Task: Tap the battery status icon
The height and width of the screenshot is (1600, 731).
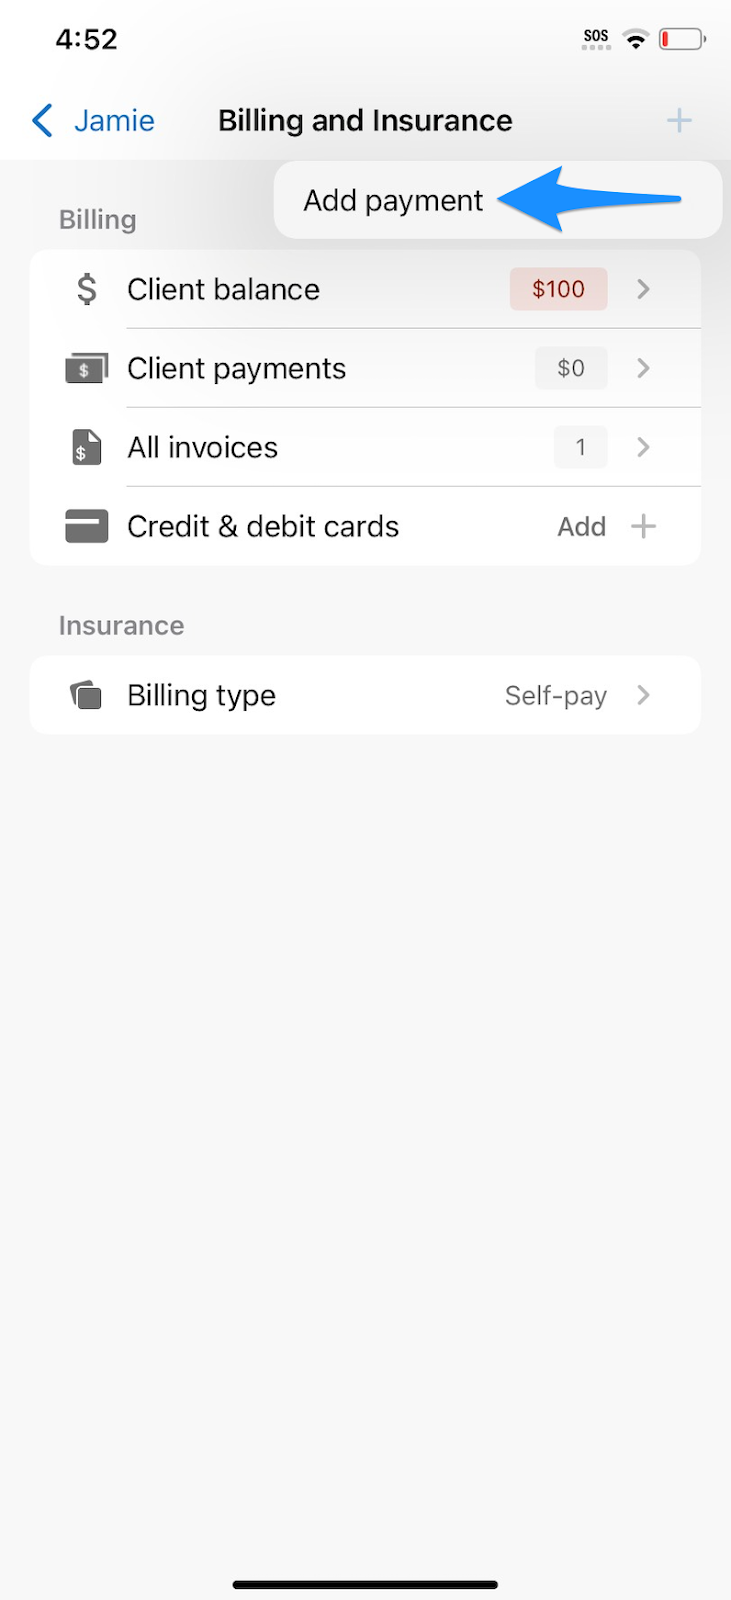Action: [682, 39]
